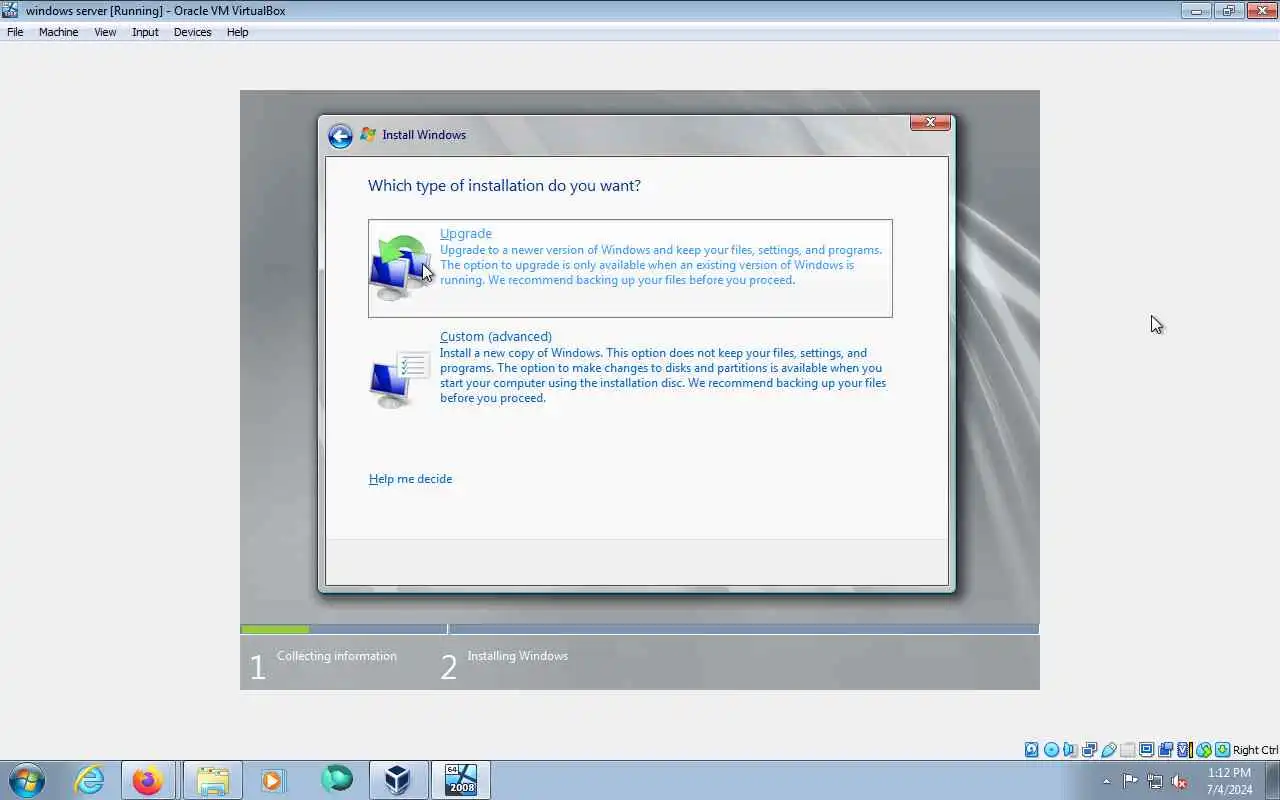Switch to the VirtualBox taskbar button
The image size is (1280, 800).
click(x=398, y=780)
